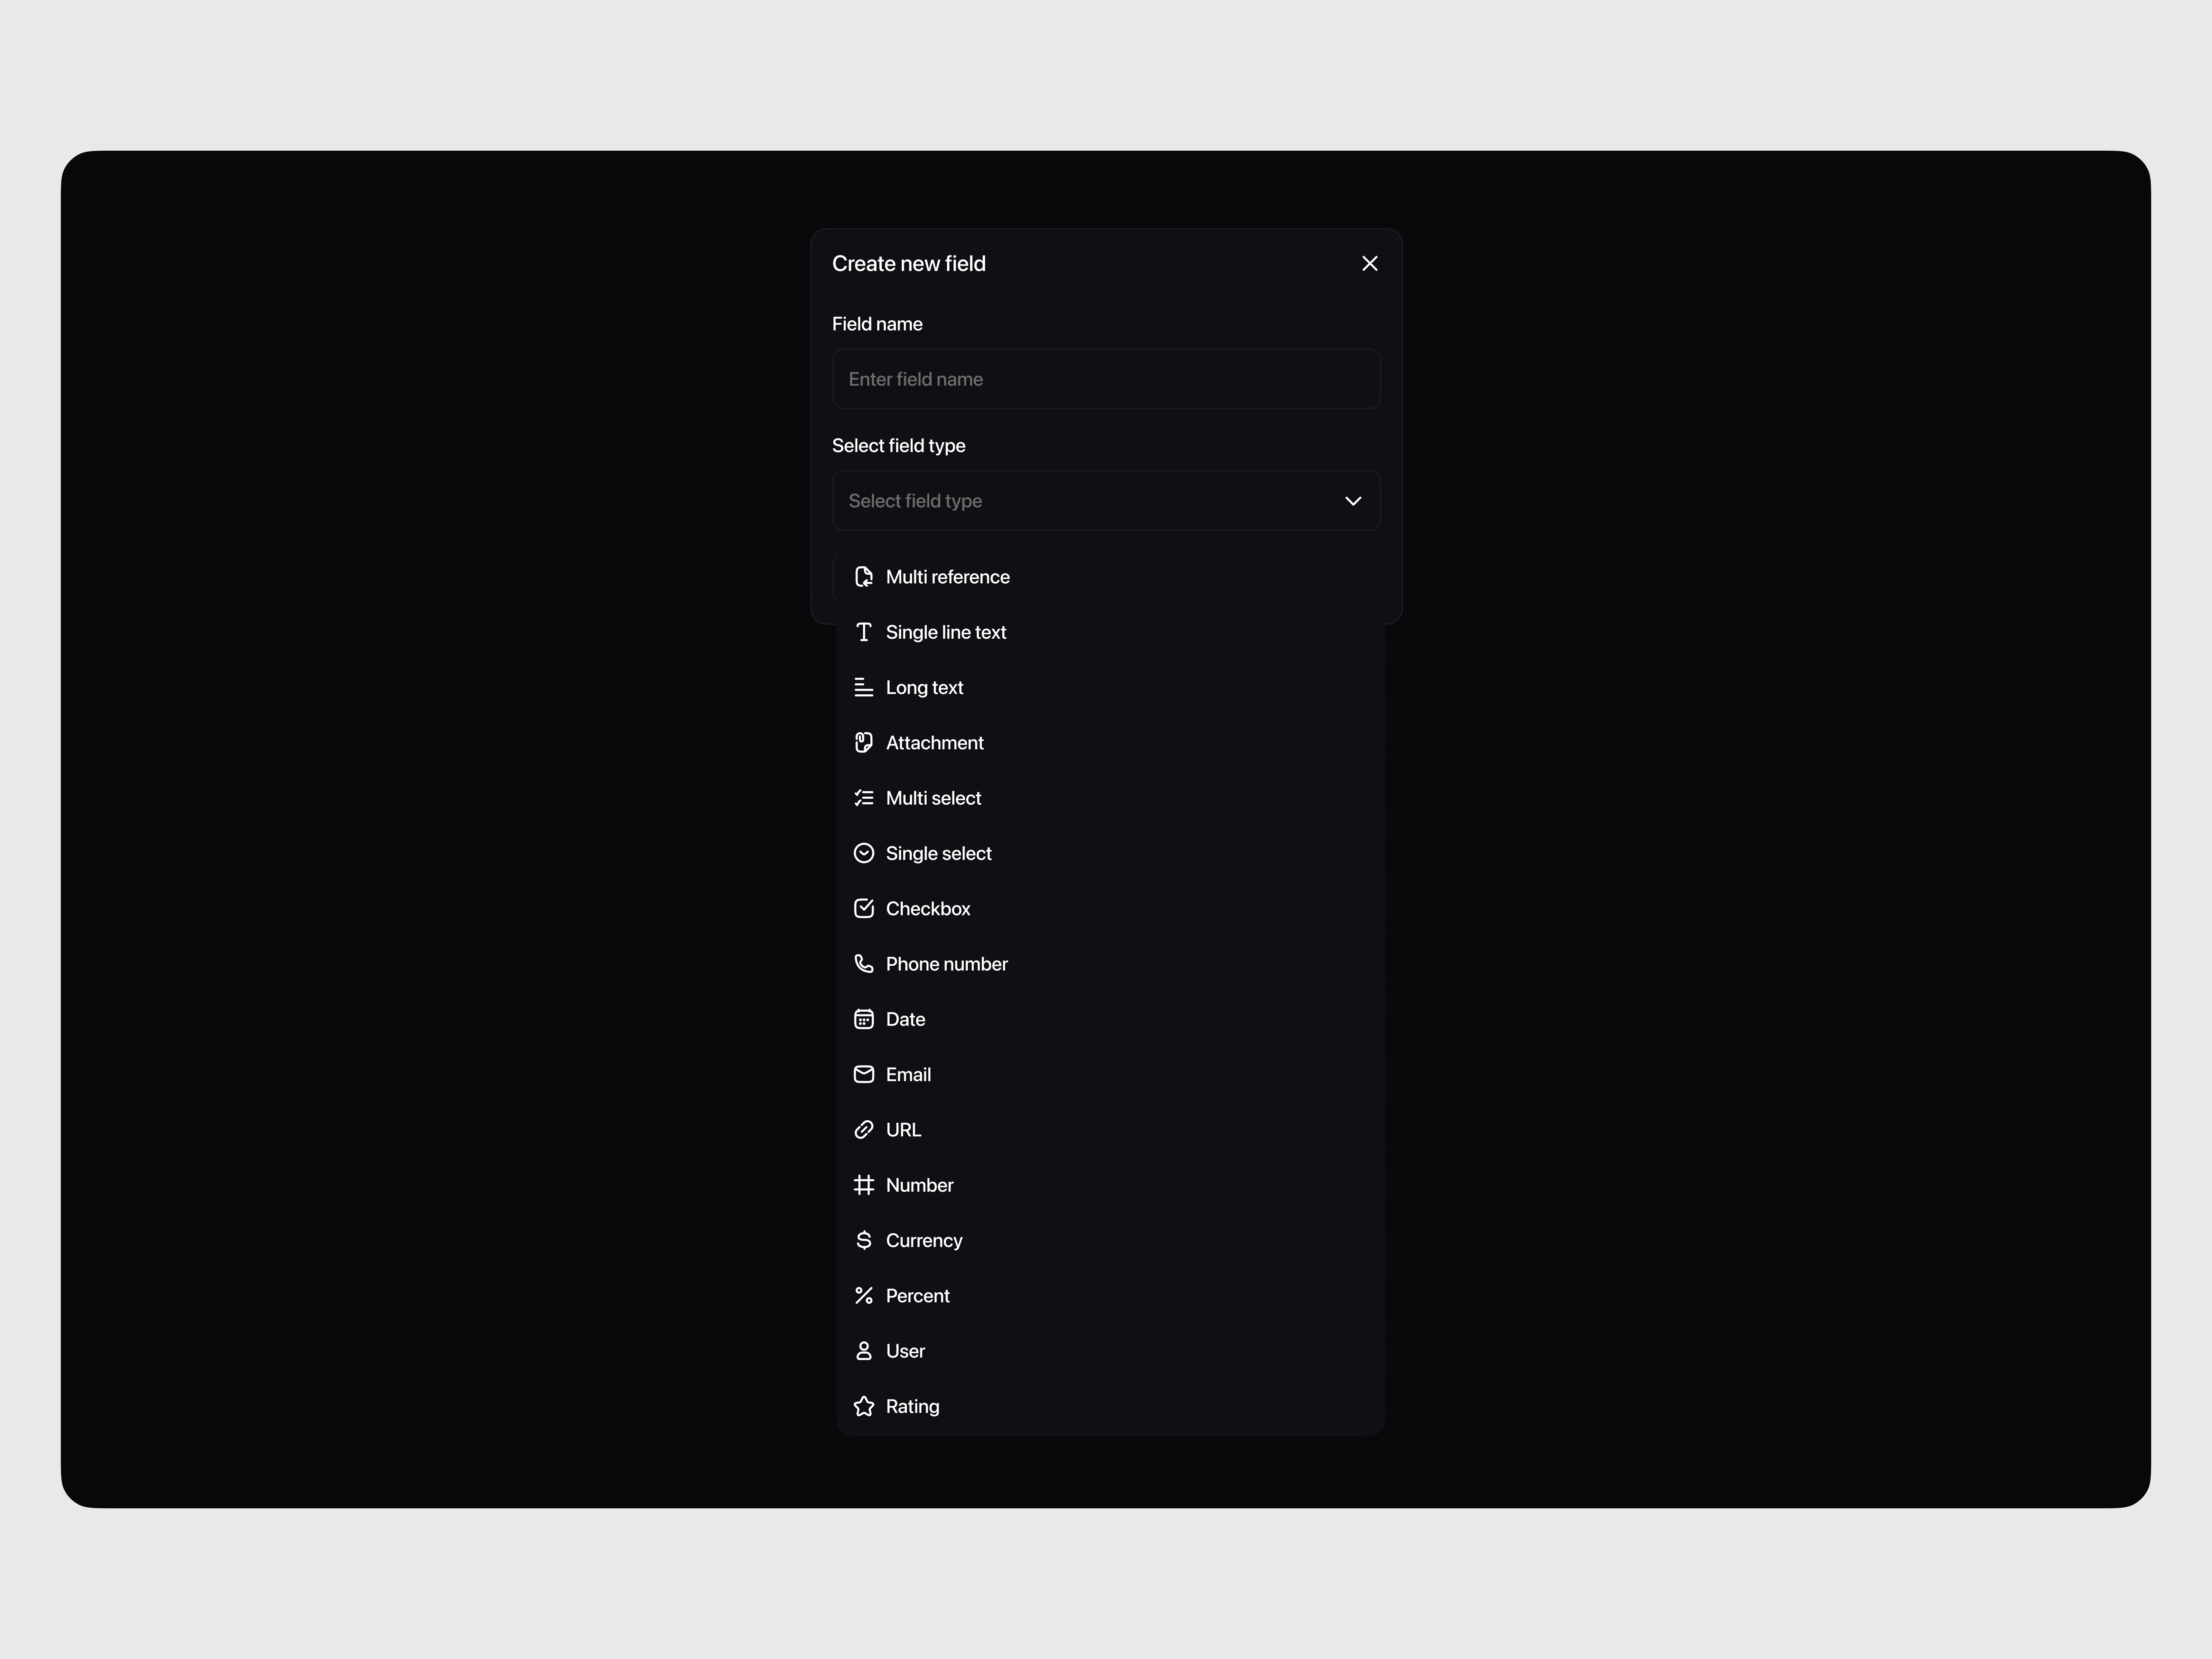Focus the Enter field name input

[x=1106, y=379]
